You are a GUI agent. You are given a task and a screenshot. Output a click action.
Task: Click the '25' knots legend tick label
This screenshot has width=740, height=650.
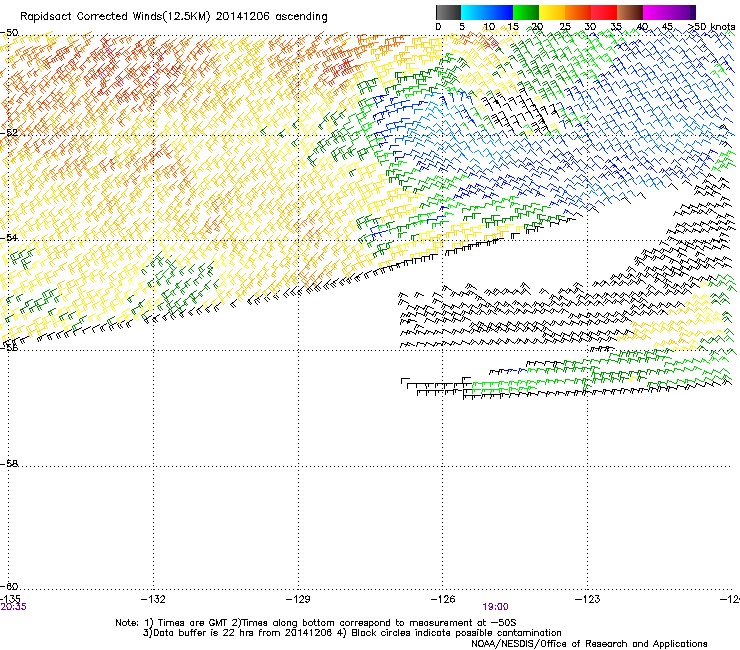(565, 27)
